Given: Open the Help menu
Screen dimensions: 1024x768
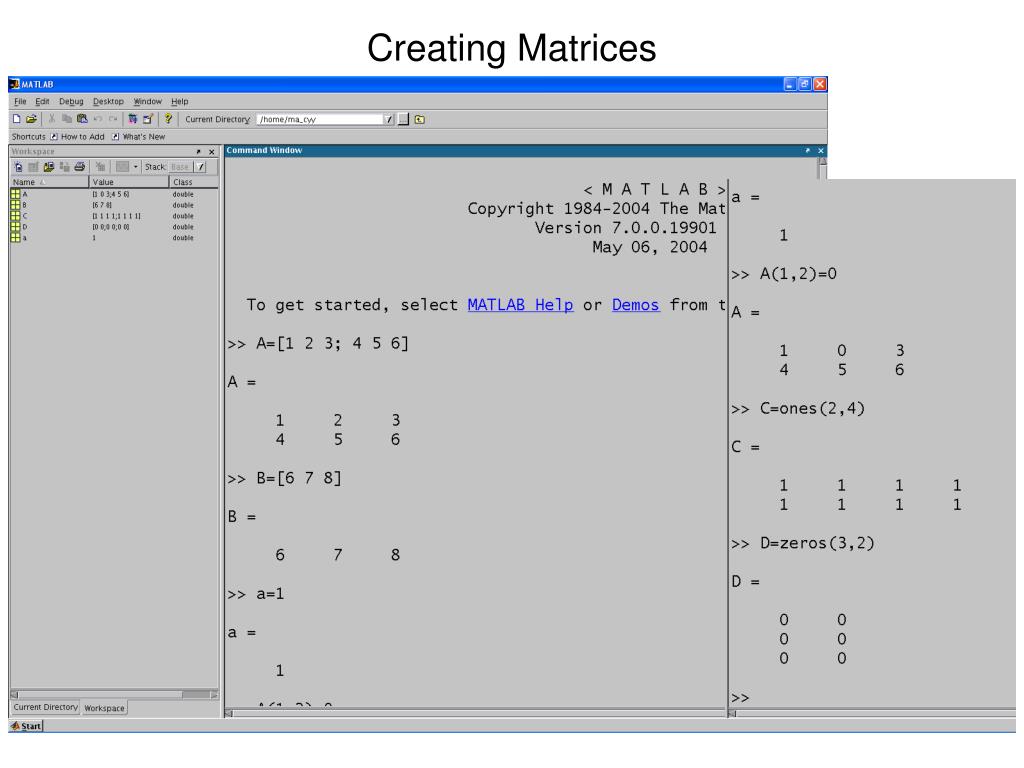Looking at the screenshot, I should [180, 101].
